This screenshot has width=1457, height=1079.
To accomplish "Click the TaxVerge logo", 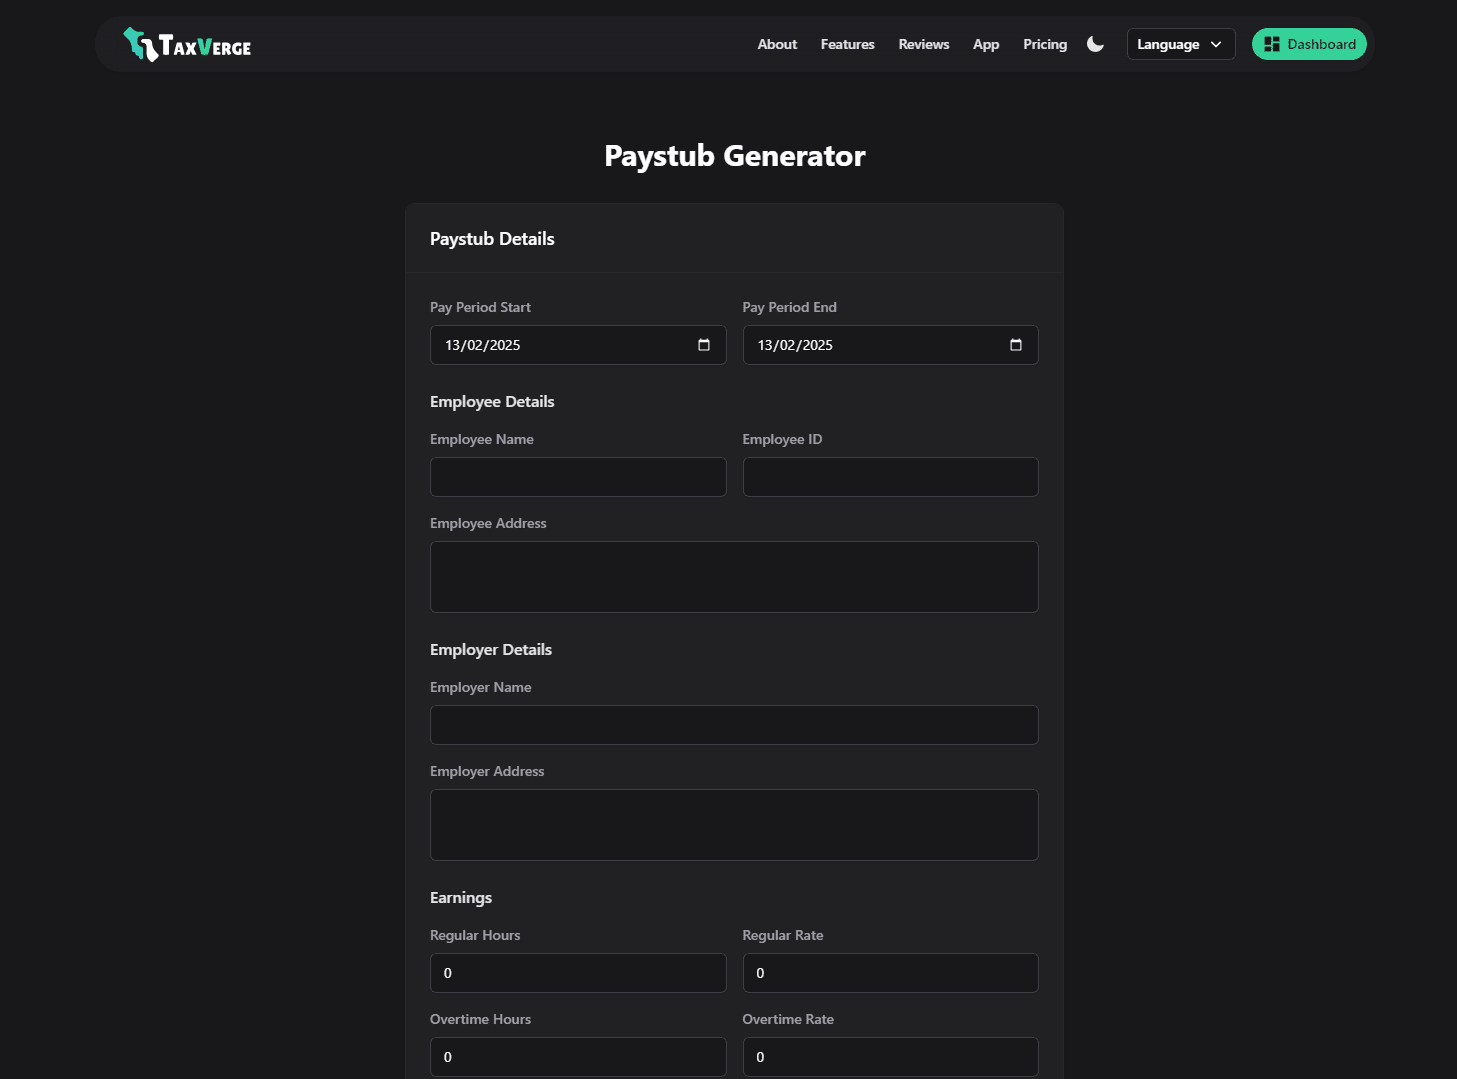I will (x=186, y=43).
